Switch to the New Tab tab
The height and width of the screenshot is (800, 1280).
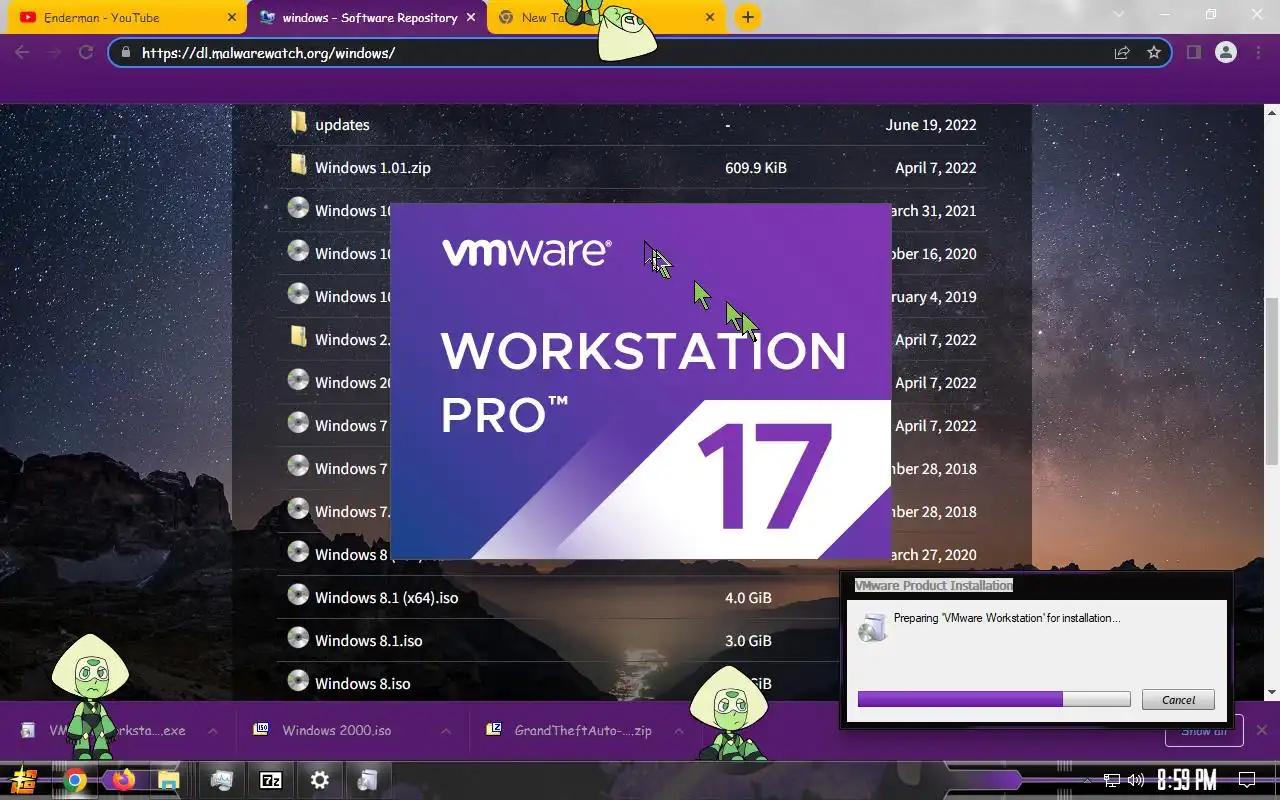click(x=606, y=17)
